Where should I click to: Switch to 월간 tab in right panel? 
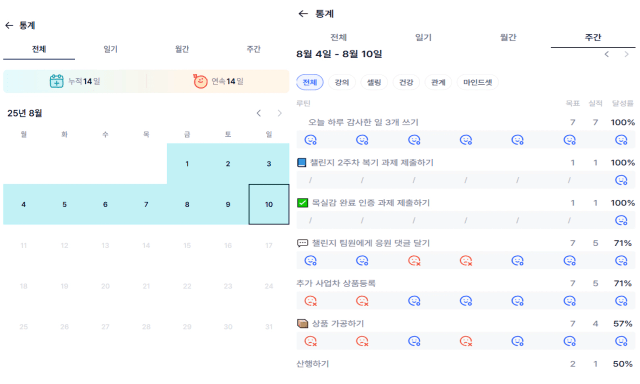tap(508, 38)
